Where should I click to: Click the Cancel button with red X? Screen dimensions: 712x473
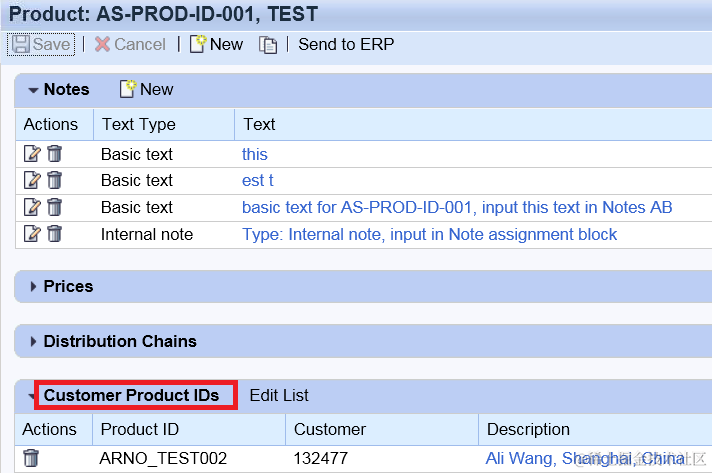pyautogui.click(x=130, y=44)
